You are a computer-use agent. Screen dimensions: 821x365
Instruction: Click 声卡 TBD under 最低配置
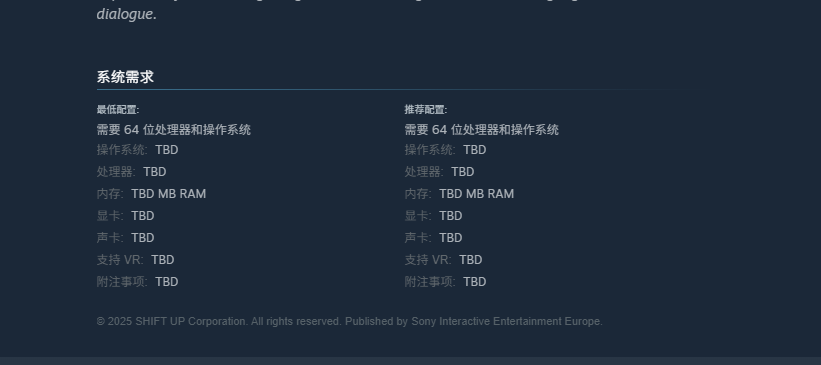tap(126, 238)
